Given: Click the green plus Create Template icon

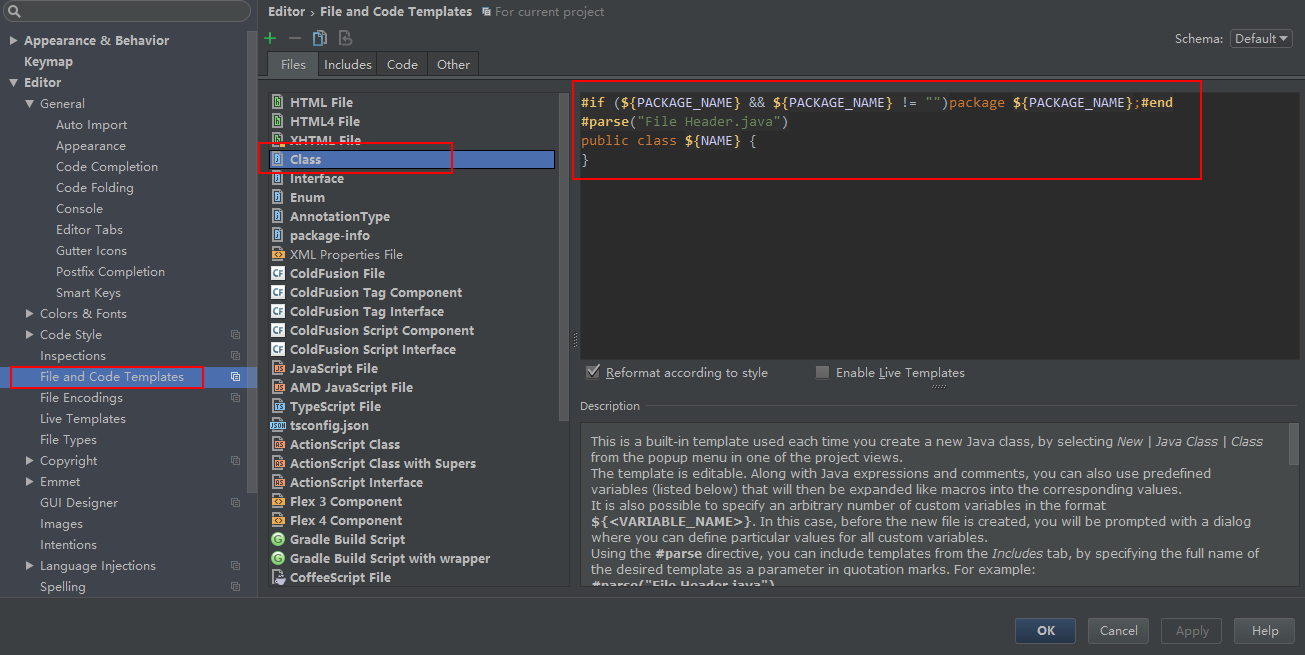Looking at the screenshot, I should point(270,38).
